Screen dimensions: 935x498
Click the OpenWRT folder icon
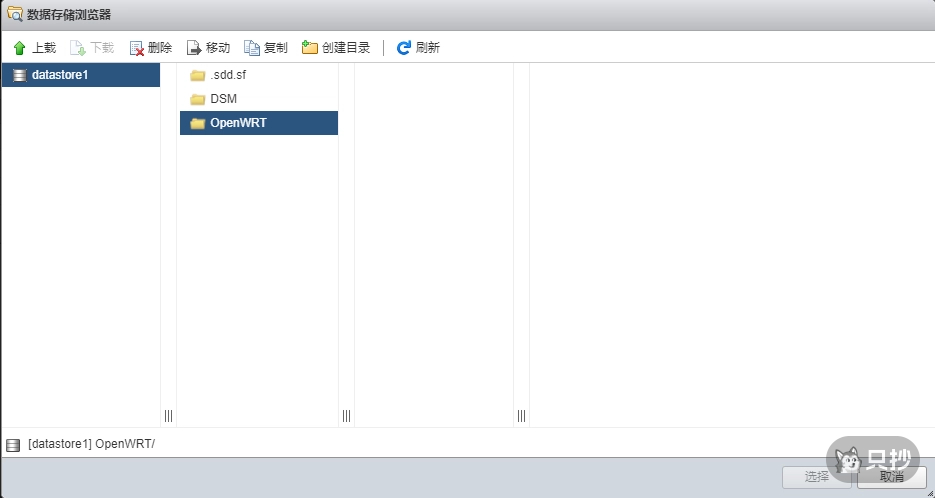(197, 123)
